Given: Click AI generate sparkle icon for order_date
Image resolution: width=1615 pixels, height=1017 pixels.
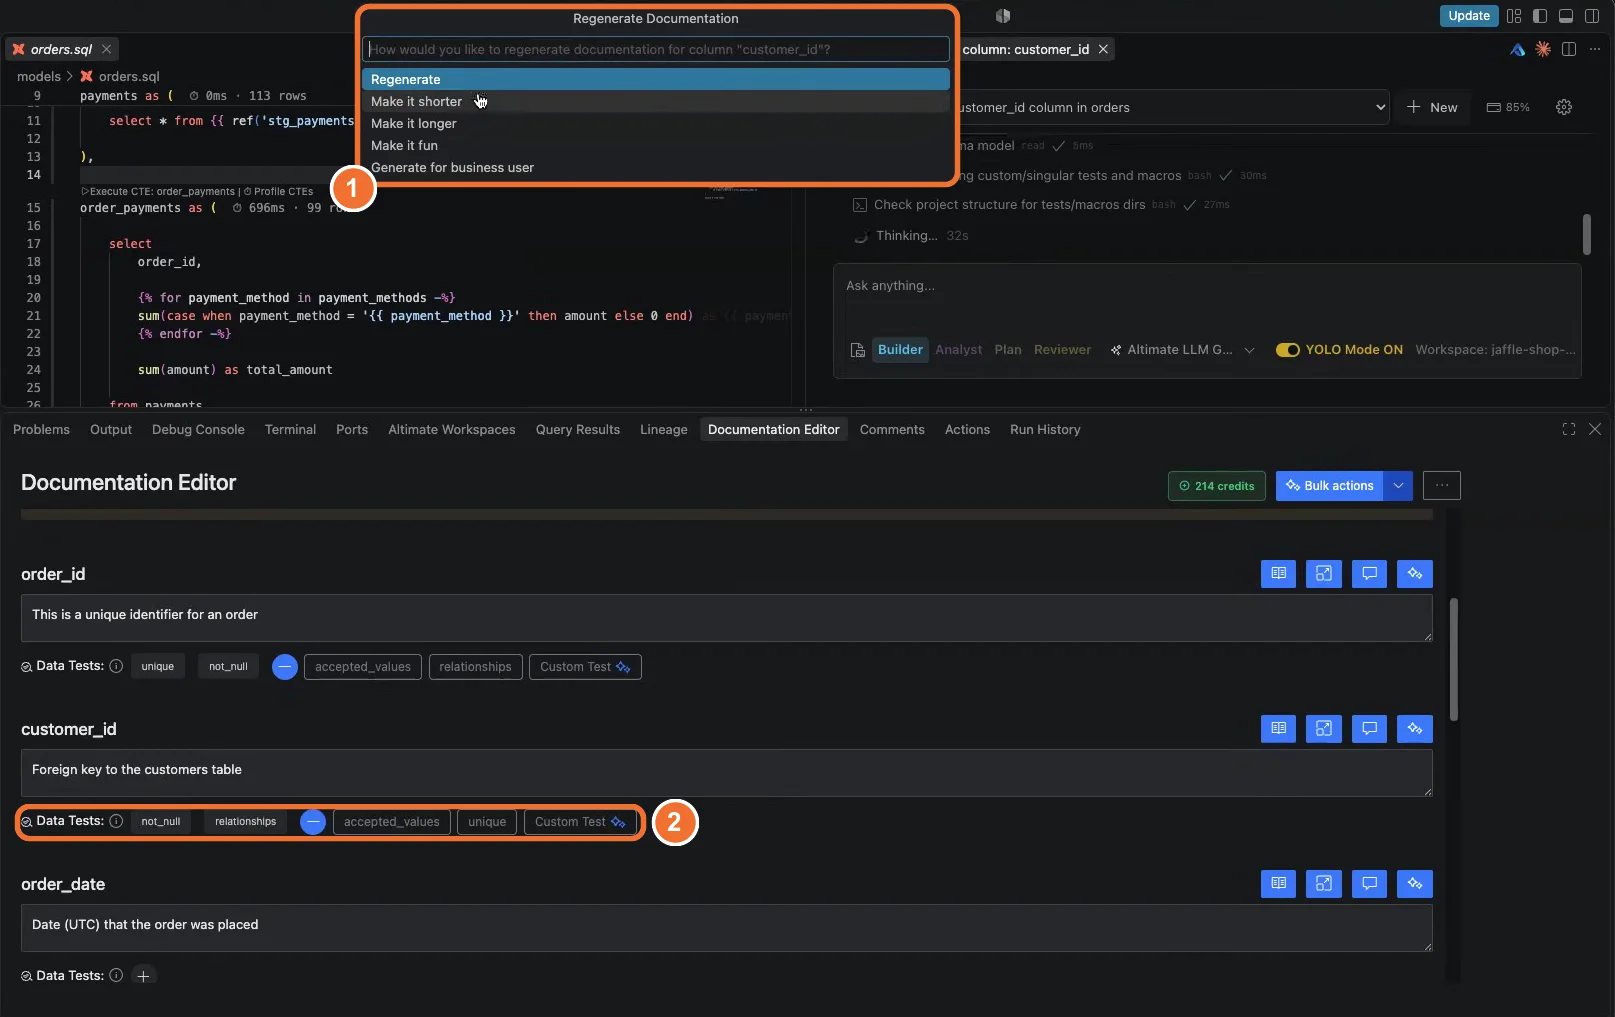Looking at the screenshot, I should tap(1415, 883).
